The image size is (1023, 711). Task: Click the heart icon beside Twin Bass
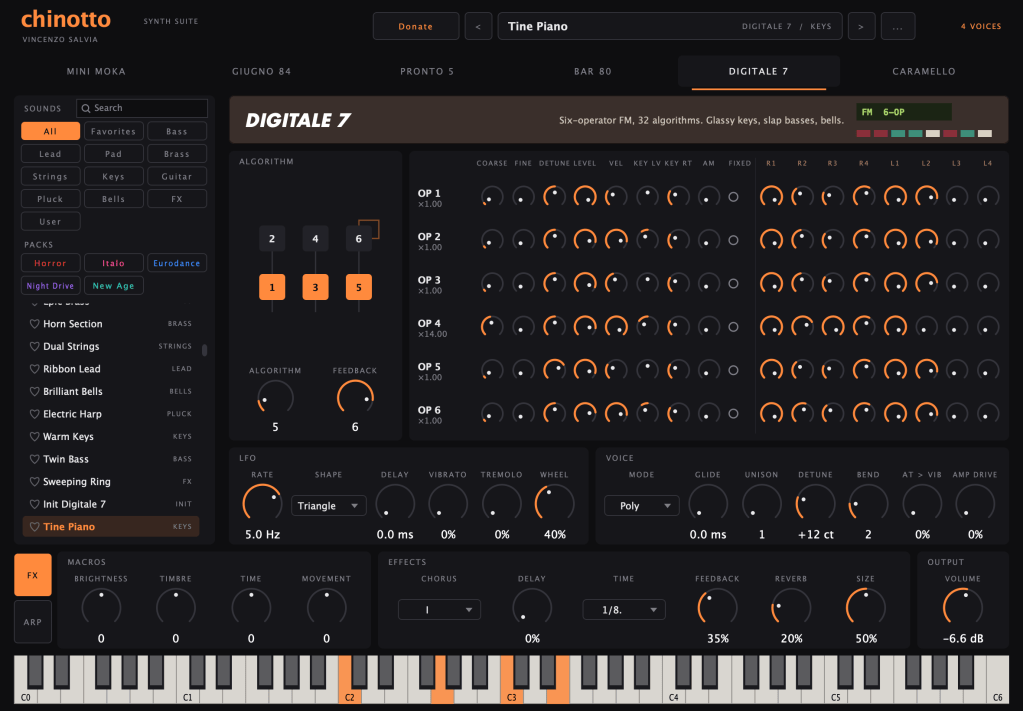35,459
